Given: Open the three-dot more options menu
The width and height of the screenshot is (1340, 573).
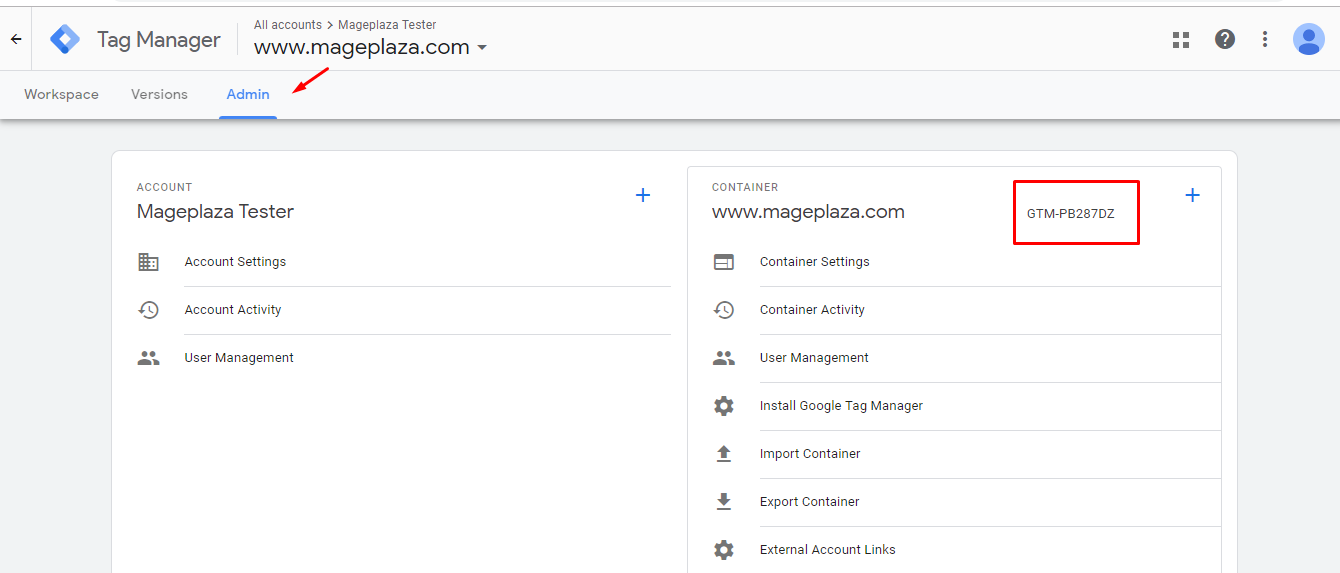Looking at the screenshot, I should [1265, 39].
